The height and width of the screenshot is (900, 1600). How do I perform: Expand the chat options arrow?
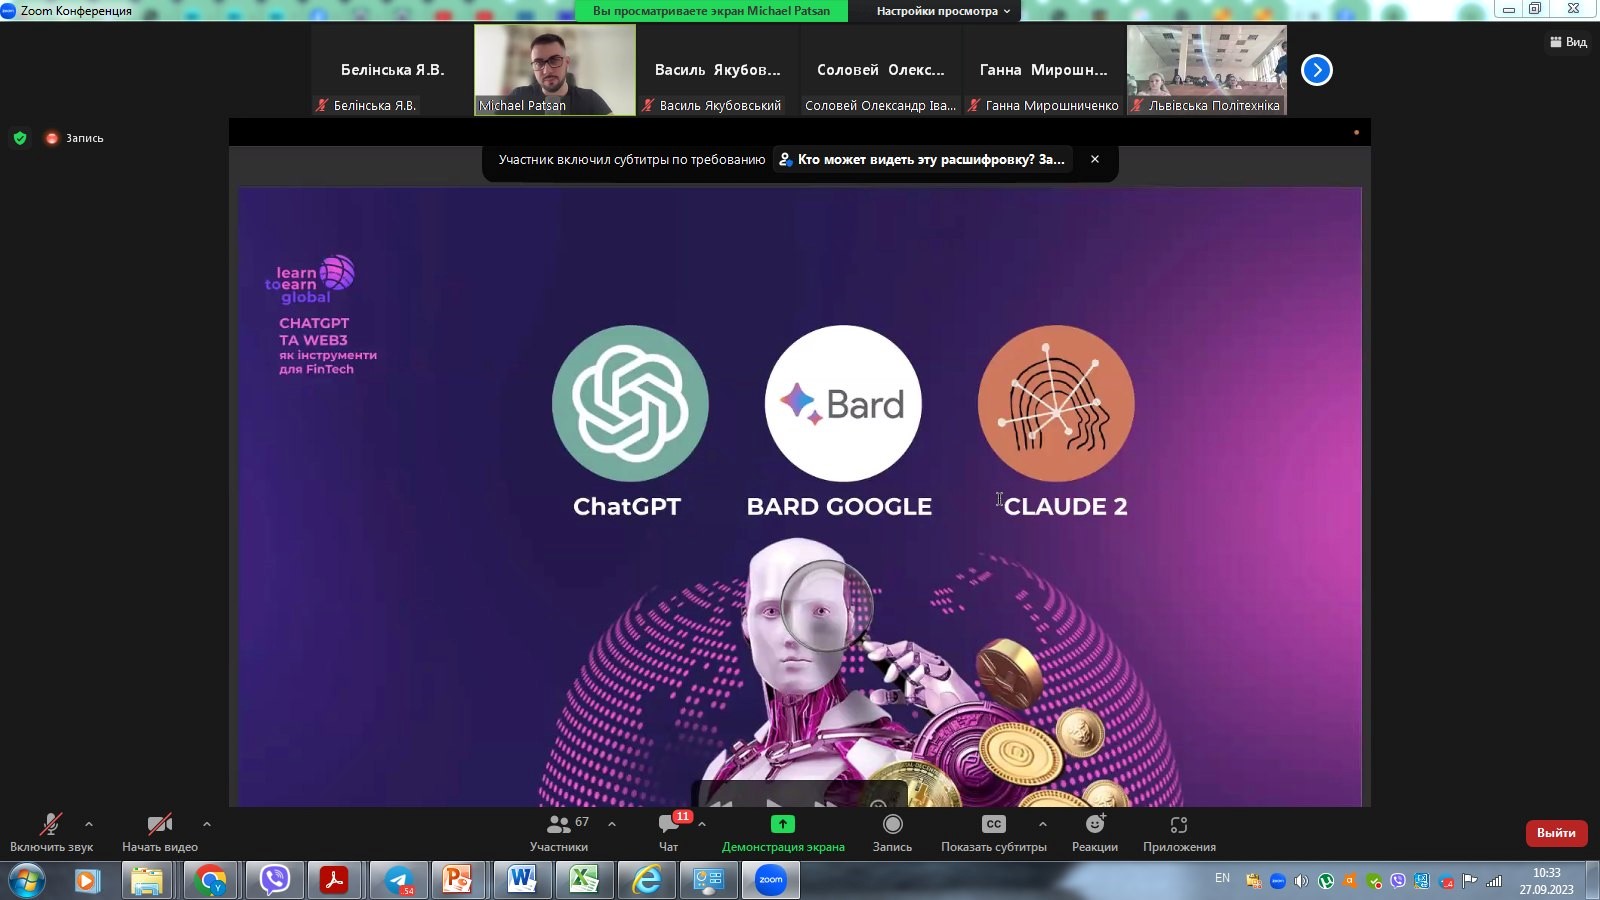click(702, 824)
